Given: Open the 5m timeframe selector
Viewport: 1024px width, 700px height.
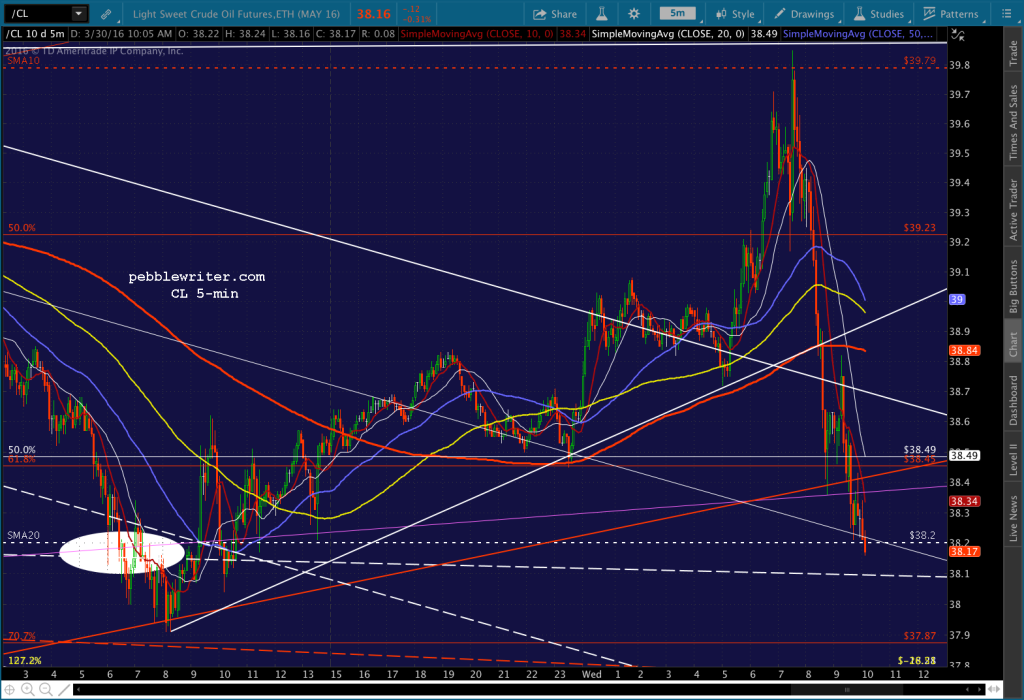Looking at the screenshot, I should coord(677,13).
